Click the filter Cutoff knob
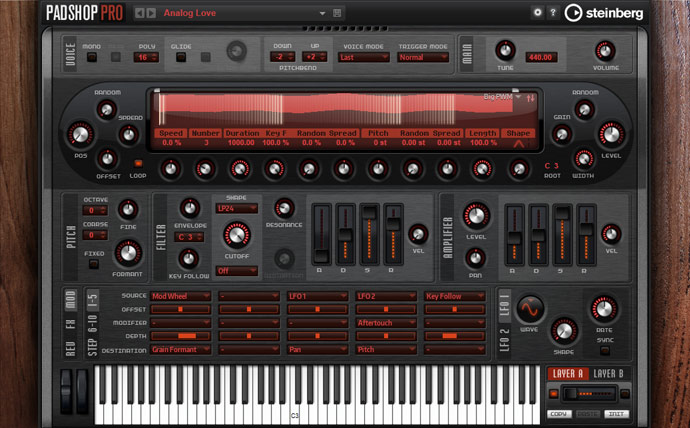 pyautogui.click(x=237, y=235)
